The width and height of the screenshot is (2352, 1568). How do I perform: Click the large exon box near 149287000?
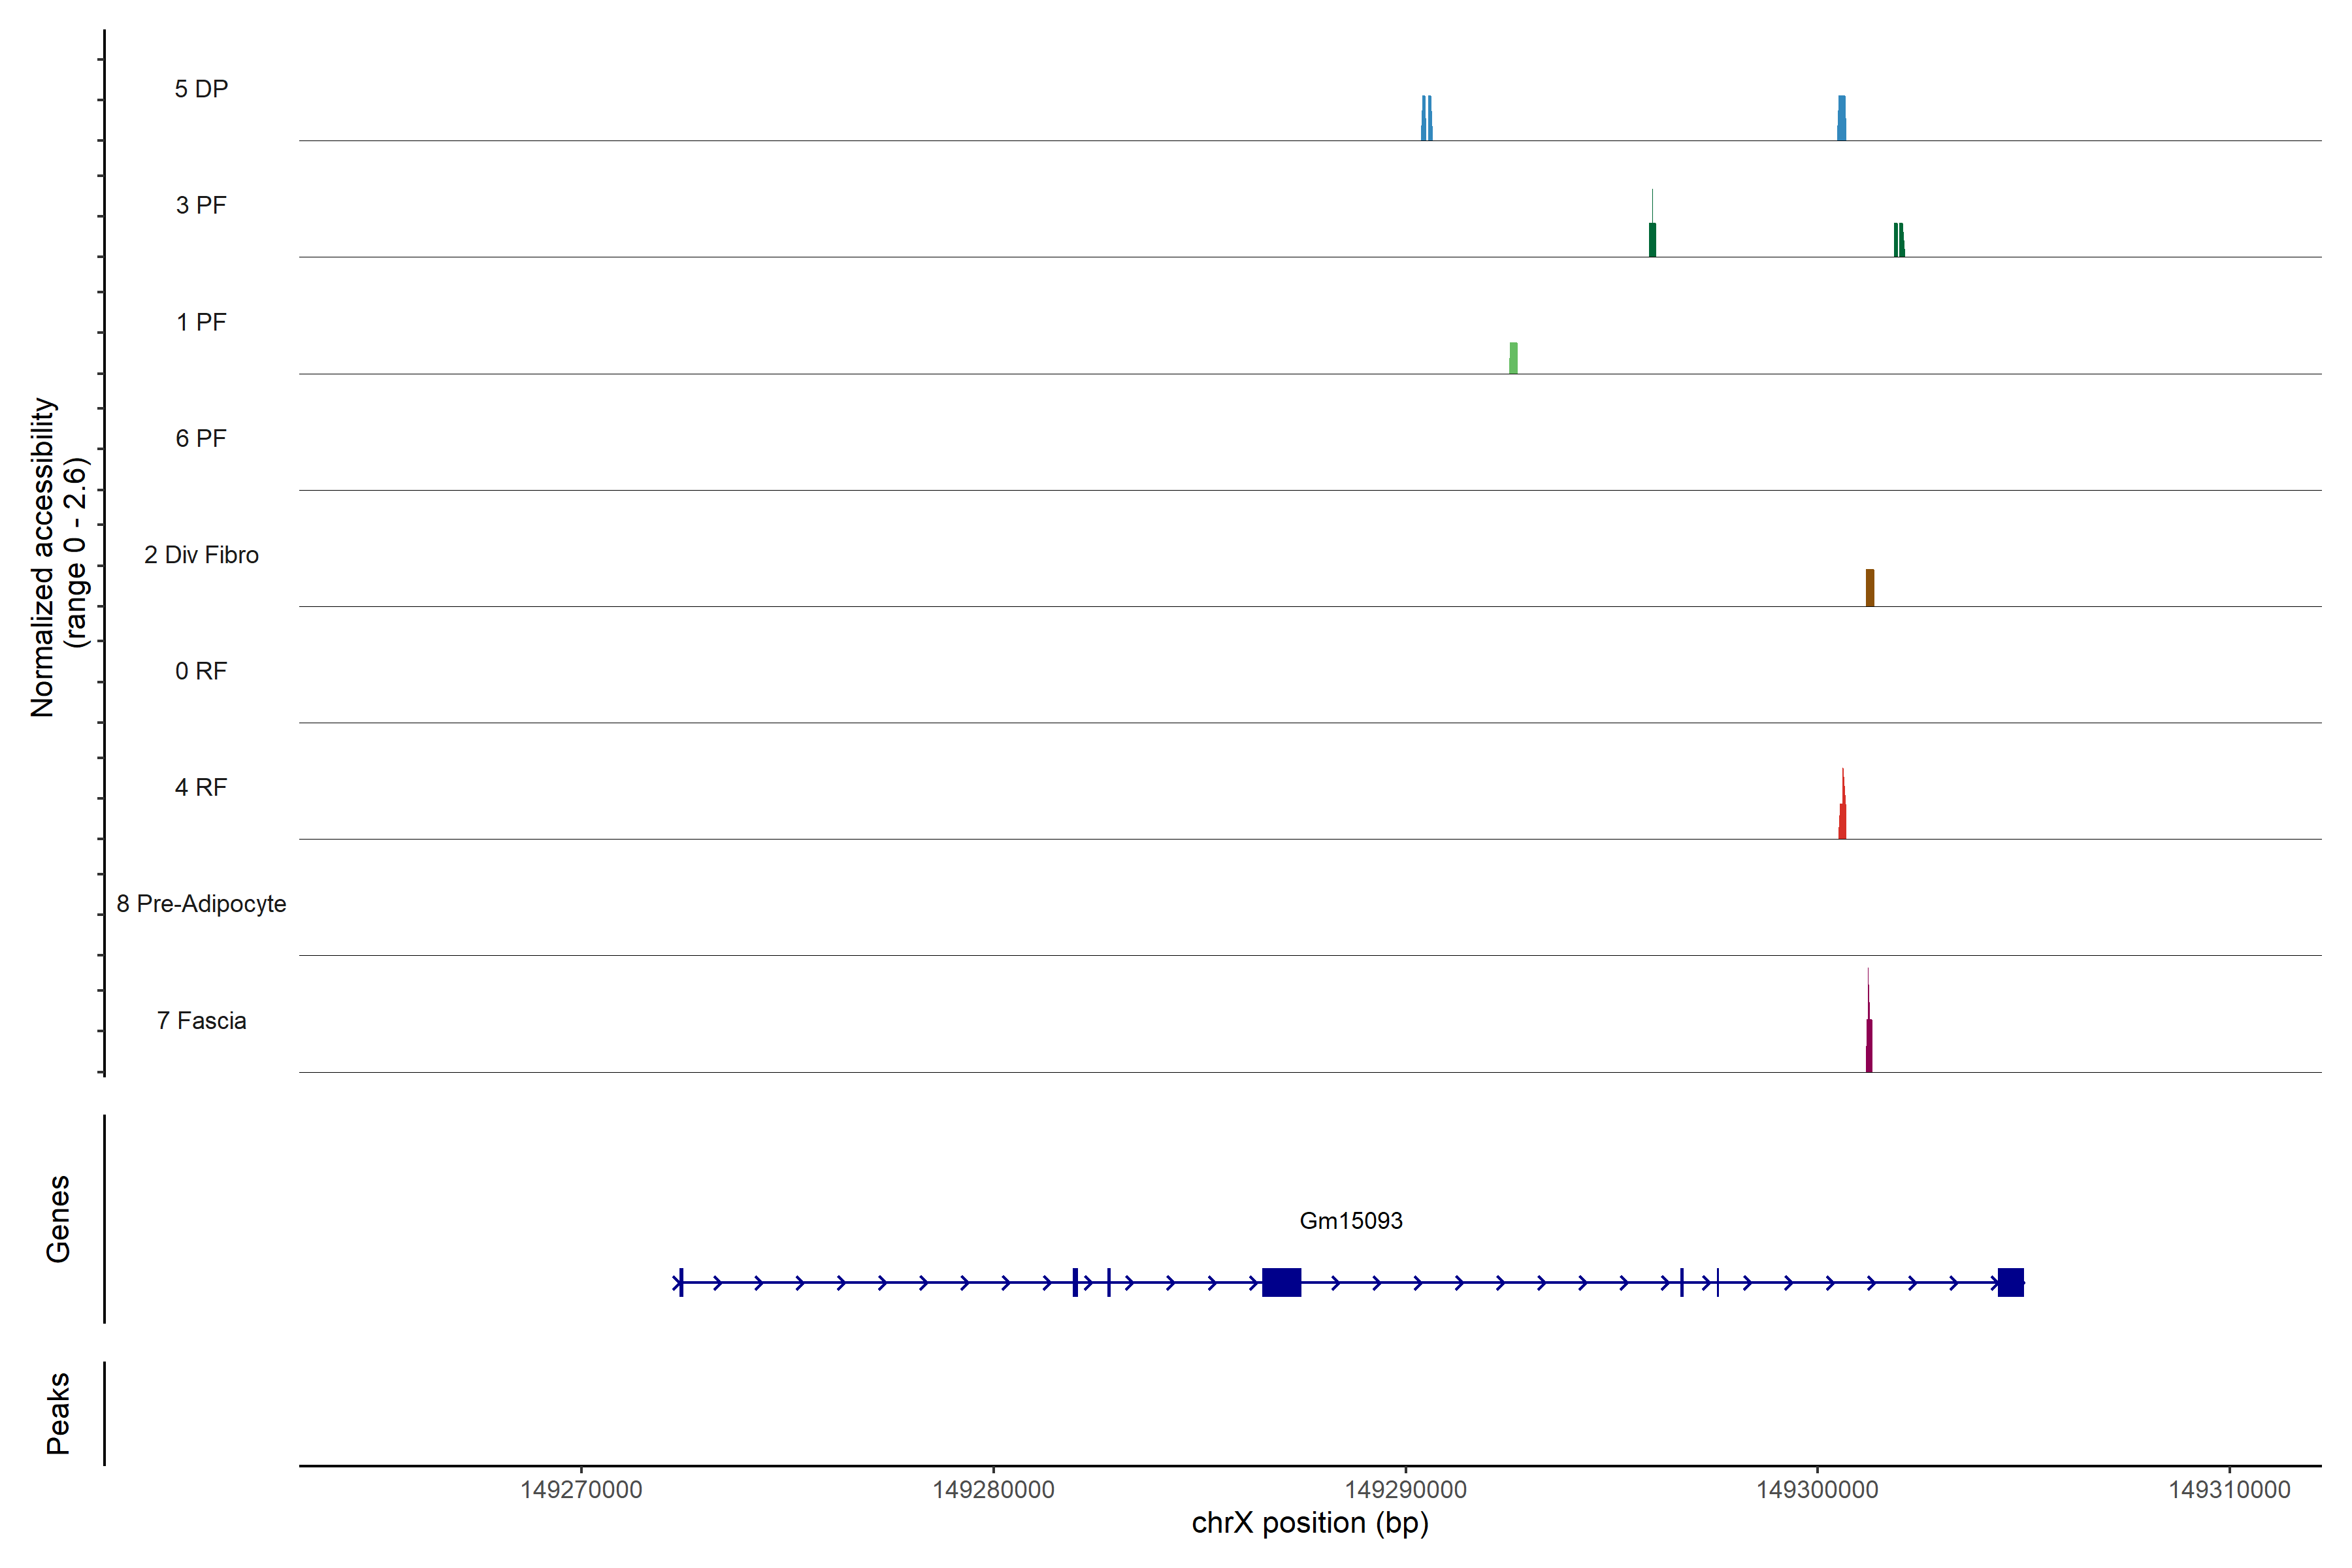[1281, 1282]
